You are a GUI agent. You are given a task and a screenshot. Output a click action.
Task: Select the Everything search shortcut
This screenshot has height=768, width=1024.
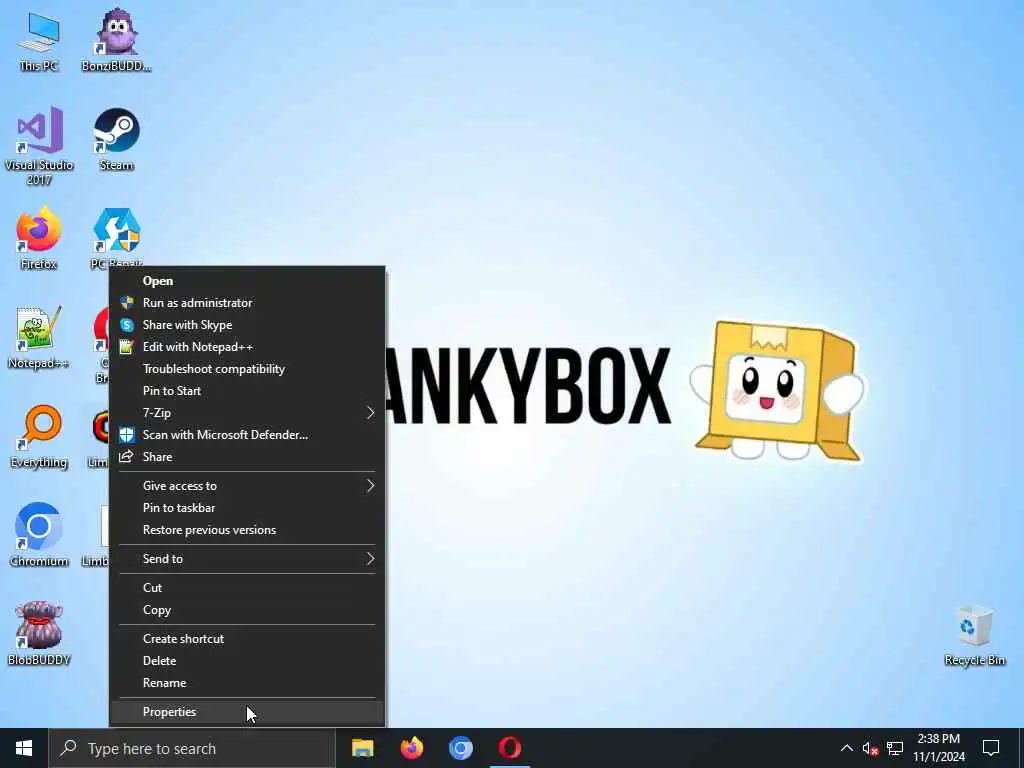pyautogui.click(x=39, y=437)
